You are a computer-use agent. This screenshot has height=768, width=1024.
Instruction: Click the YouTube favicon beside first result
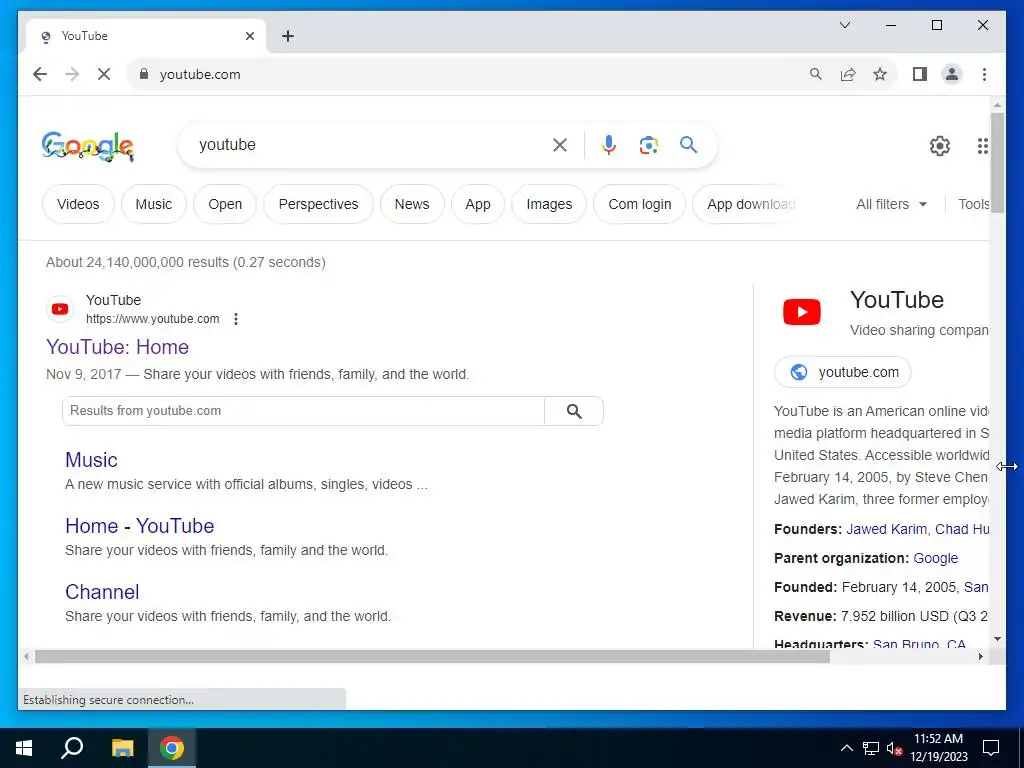tap(60, 309)
